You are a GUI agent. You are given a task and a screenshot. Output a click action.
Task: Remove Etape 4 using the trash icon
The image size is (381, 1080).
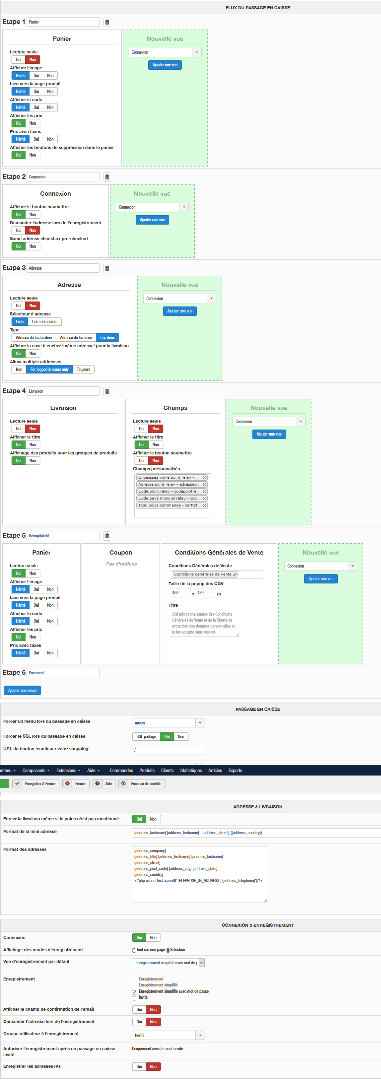pyautogui.click(x=106, y=391)
